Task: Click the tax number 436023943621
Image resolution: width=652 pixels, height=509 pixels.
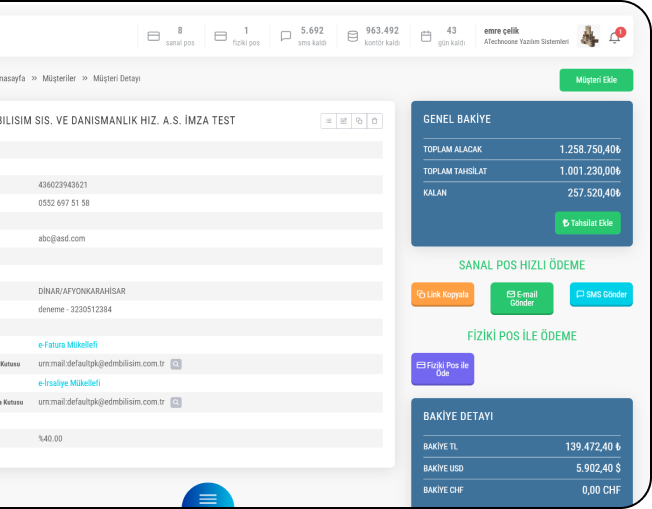Action: [63, 185]
